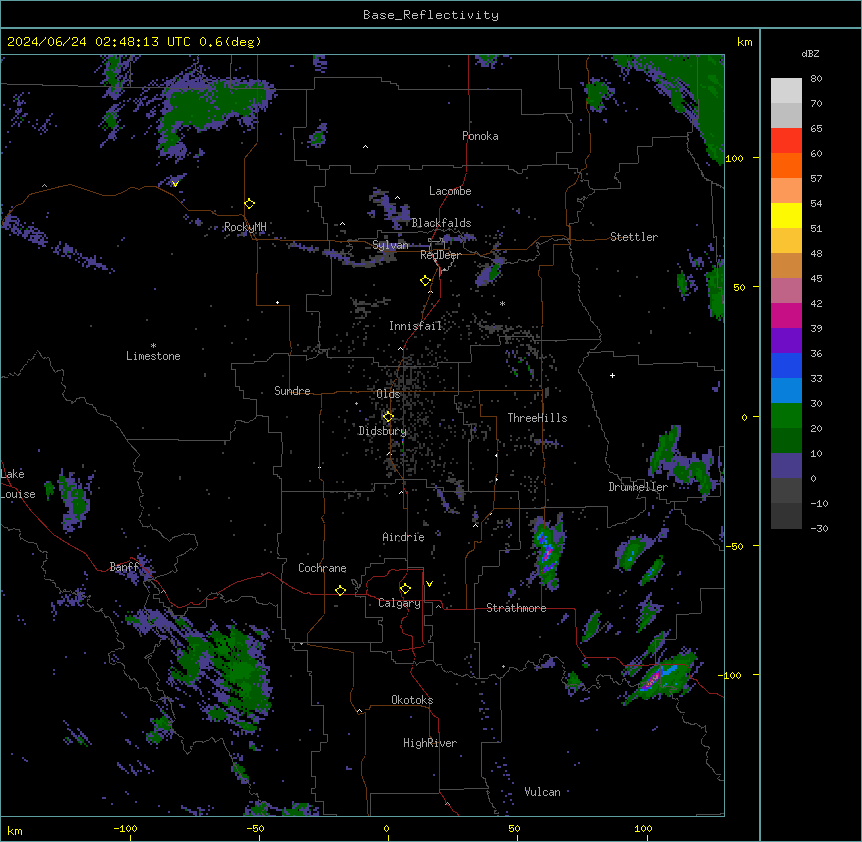Click the Base_Reflectivity title

(431, 15)
